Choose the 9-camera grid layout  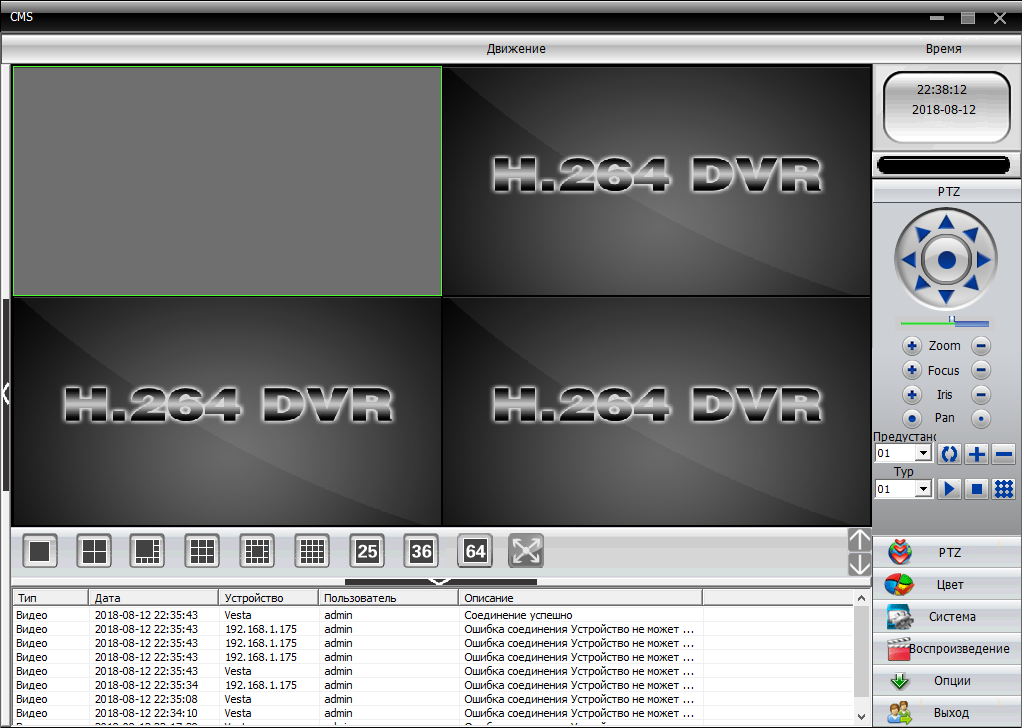coord(203,550)
